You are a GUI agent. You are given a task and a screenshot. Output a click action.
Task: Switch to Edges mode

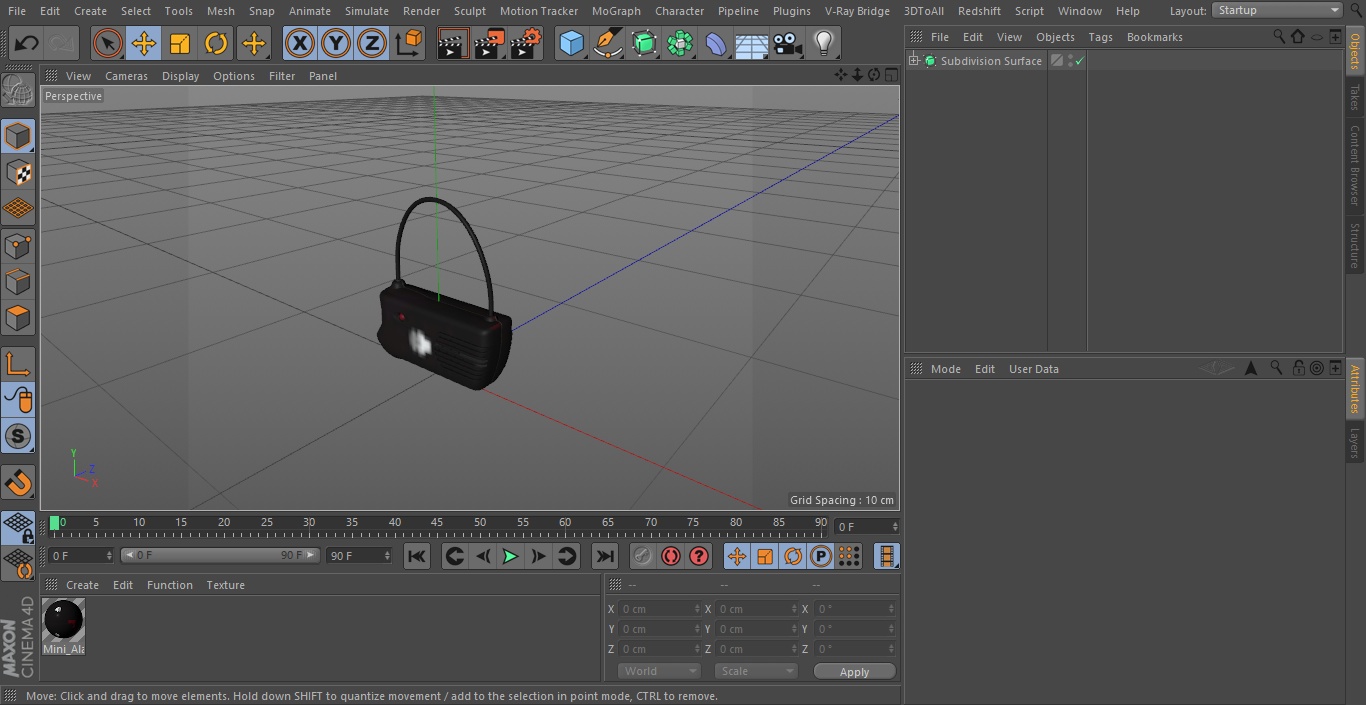pos(18,281)
